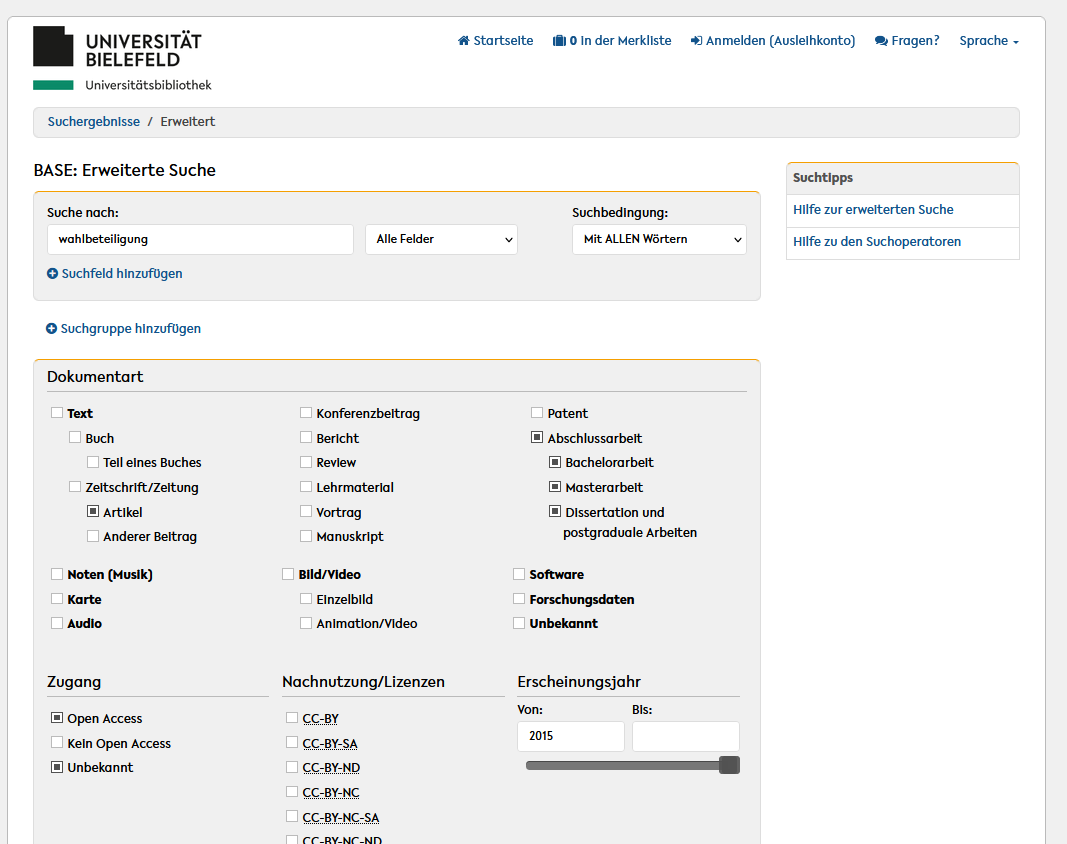Check Kein Open Access checkbox
Image resolution: width=1067 pixels, height=844 pixels.
click(x=57, y=742)
